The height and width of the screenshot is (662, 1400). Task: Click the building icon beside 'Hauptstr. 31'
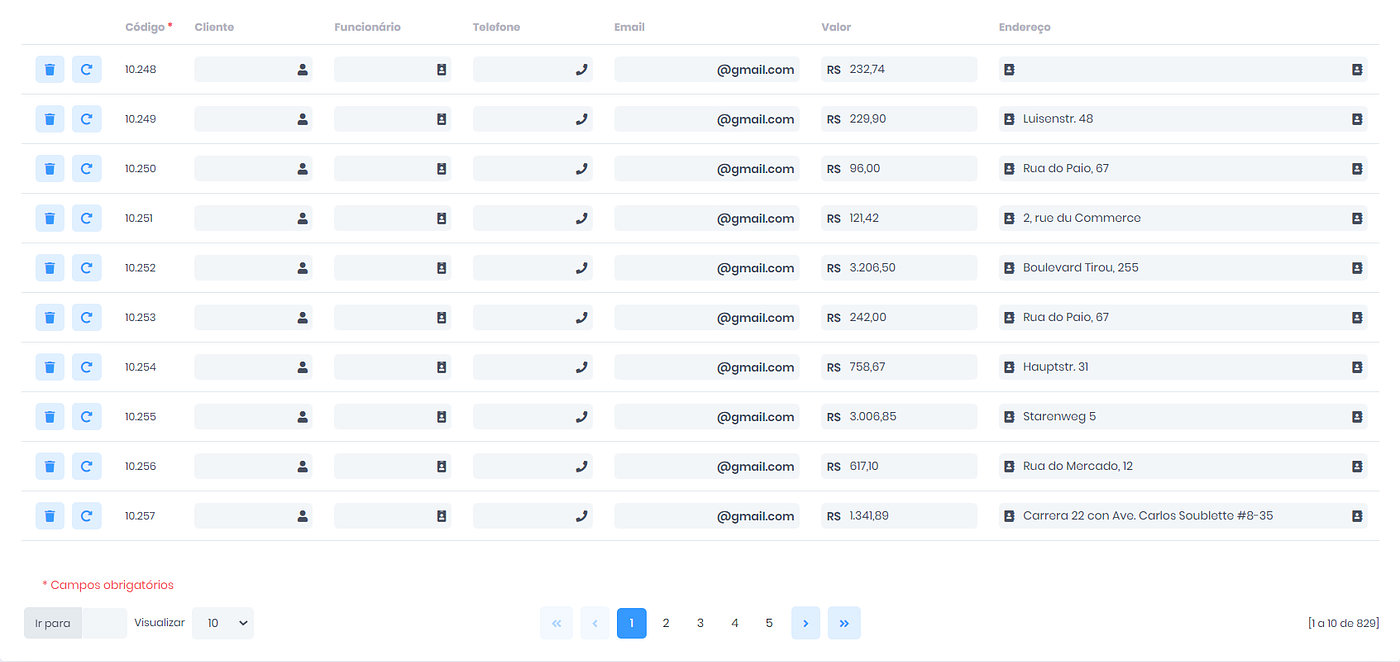coord(1009,366)
